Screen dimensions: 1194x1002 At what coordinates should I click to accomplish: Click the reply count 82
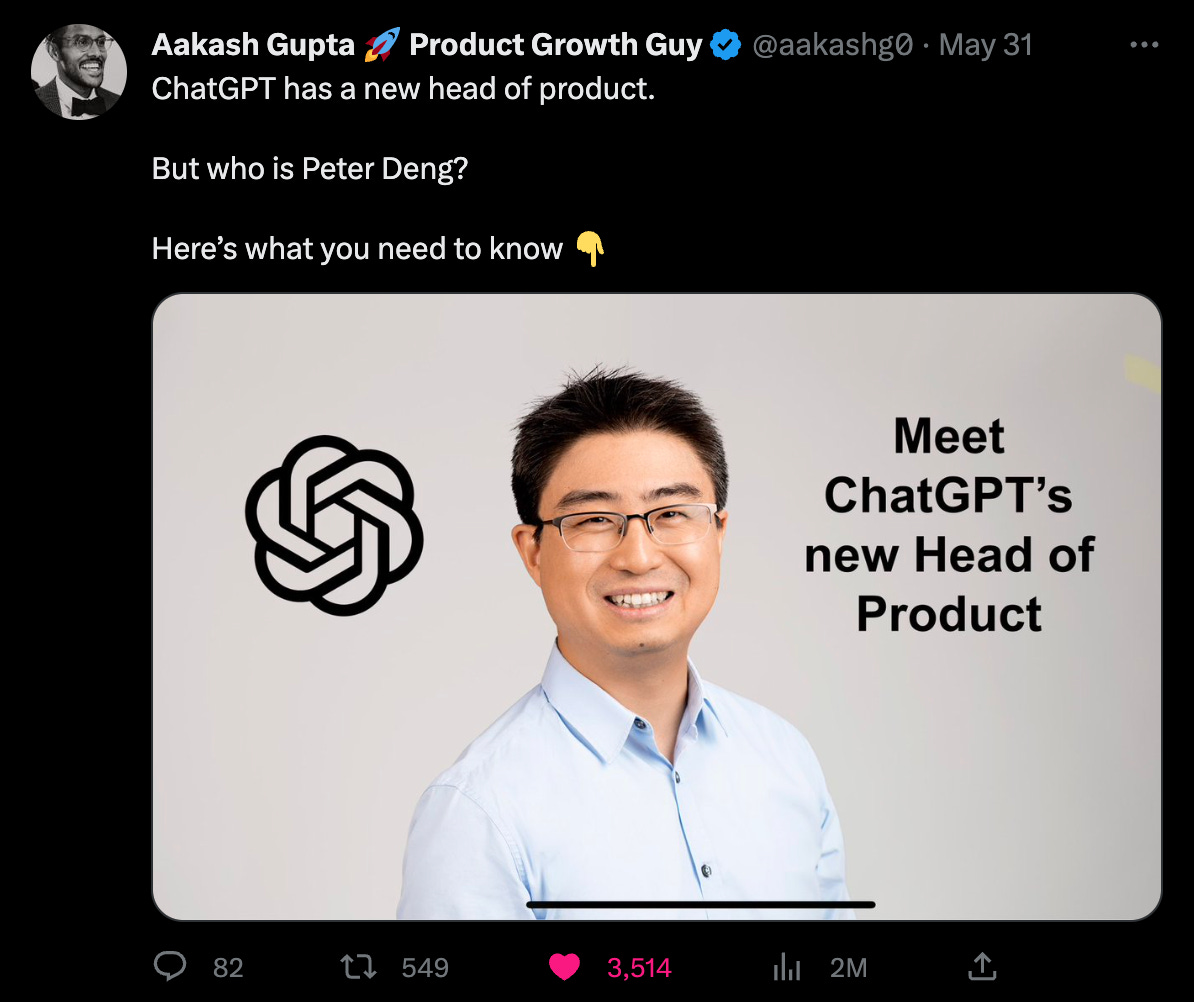click(228, 968)
